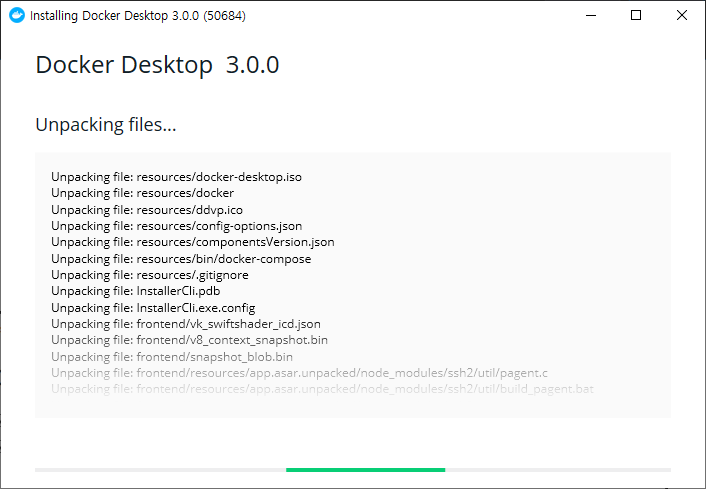Select the resources/bin/docker-compose log line
This screenshot has height=489, width=706.
click(x=181, y=259)
